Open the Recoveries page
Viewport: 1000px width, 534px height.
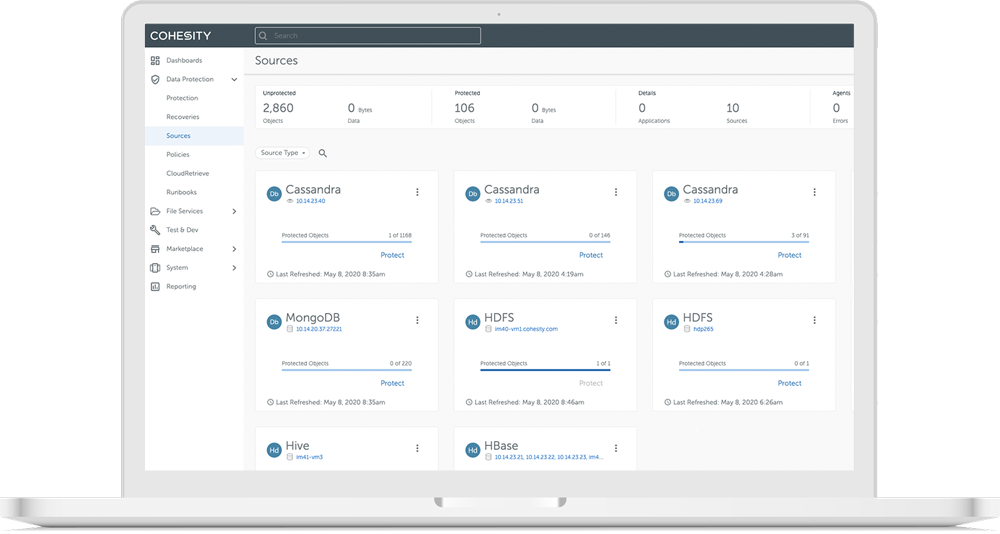pos(182,117)
